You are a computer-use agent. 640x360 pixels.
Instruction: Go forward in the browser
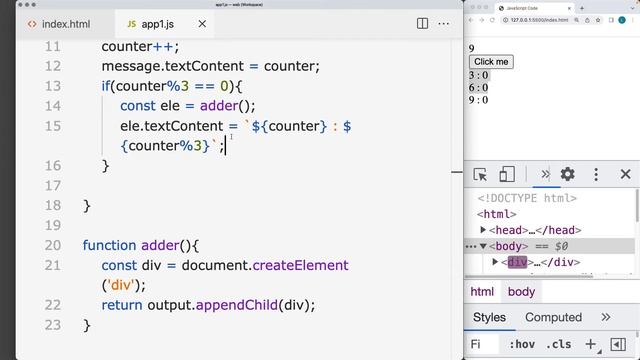[481, 20]
